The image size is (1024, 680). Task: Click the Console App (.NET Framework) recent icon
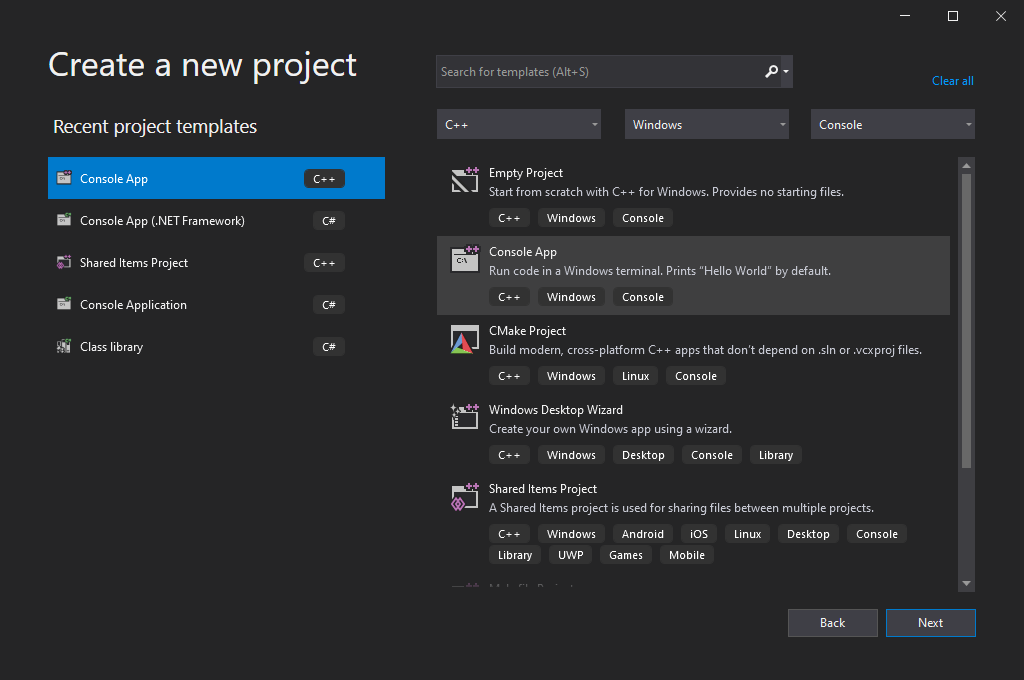(x=64, y=221)
